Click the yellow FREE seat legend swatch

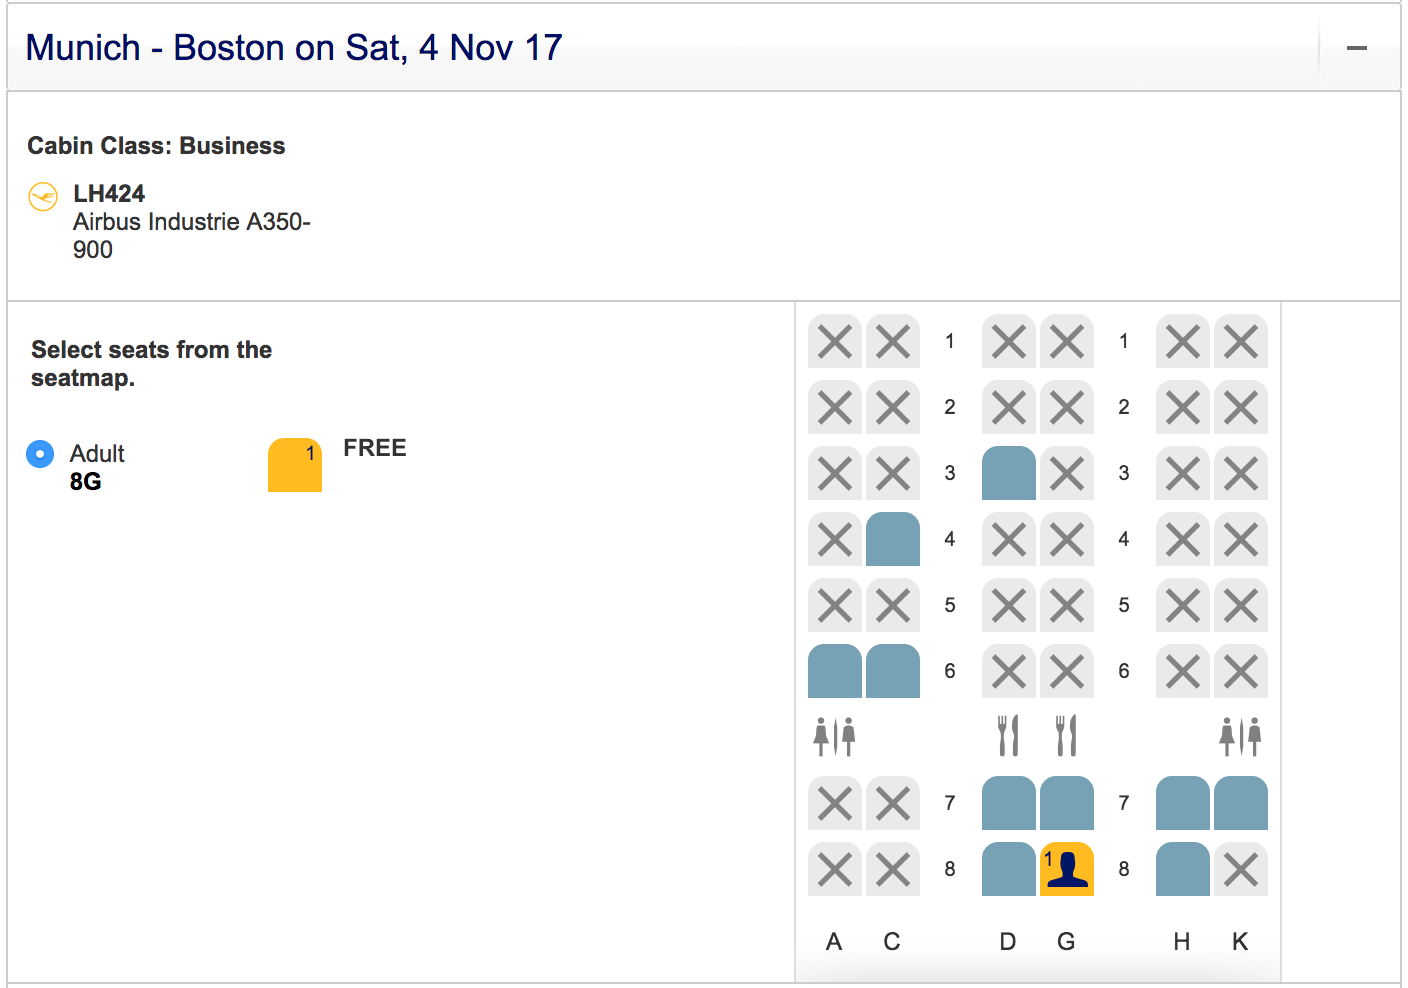click(294, 465)
